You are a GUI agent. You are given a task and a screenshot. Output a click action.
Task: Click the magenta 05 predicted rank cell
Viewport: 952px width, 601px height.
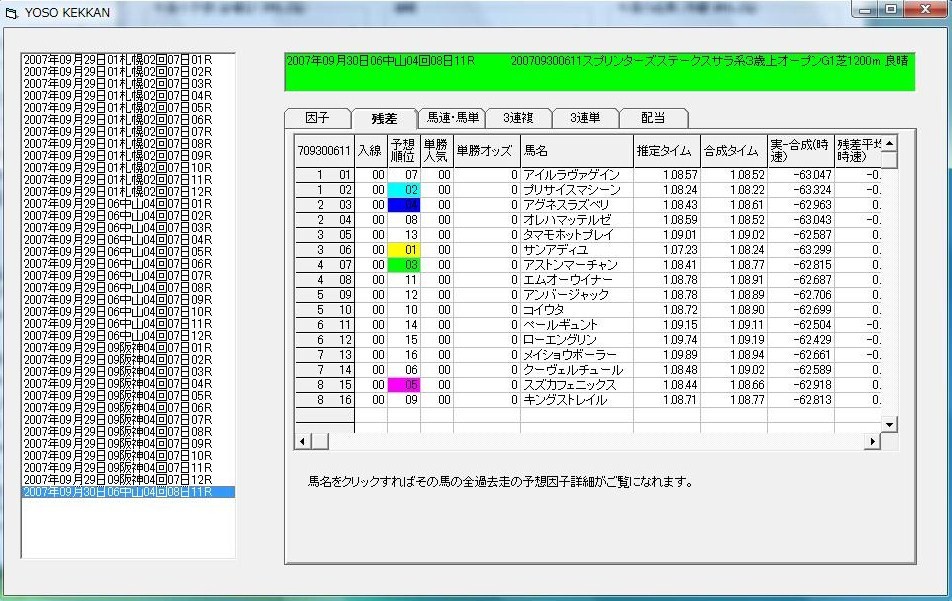(x=404, y=385)
